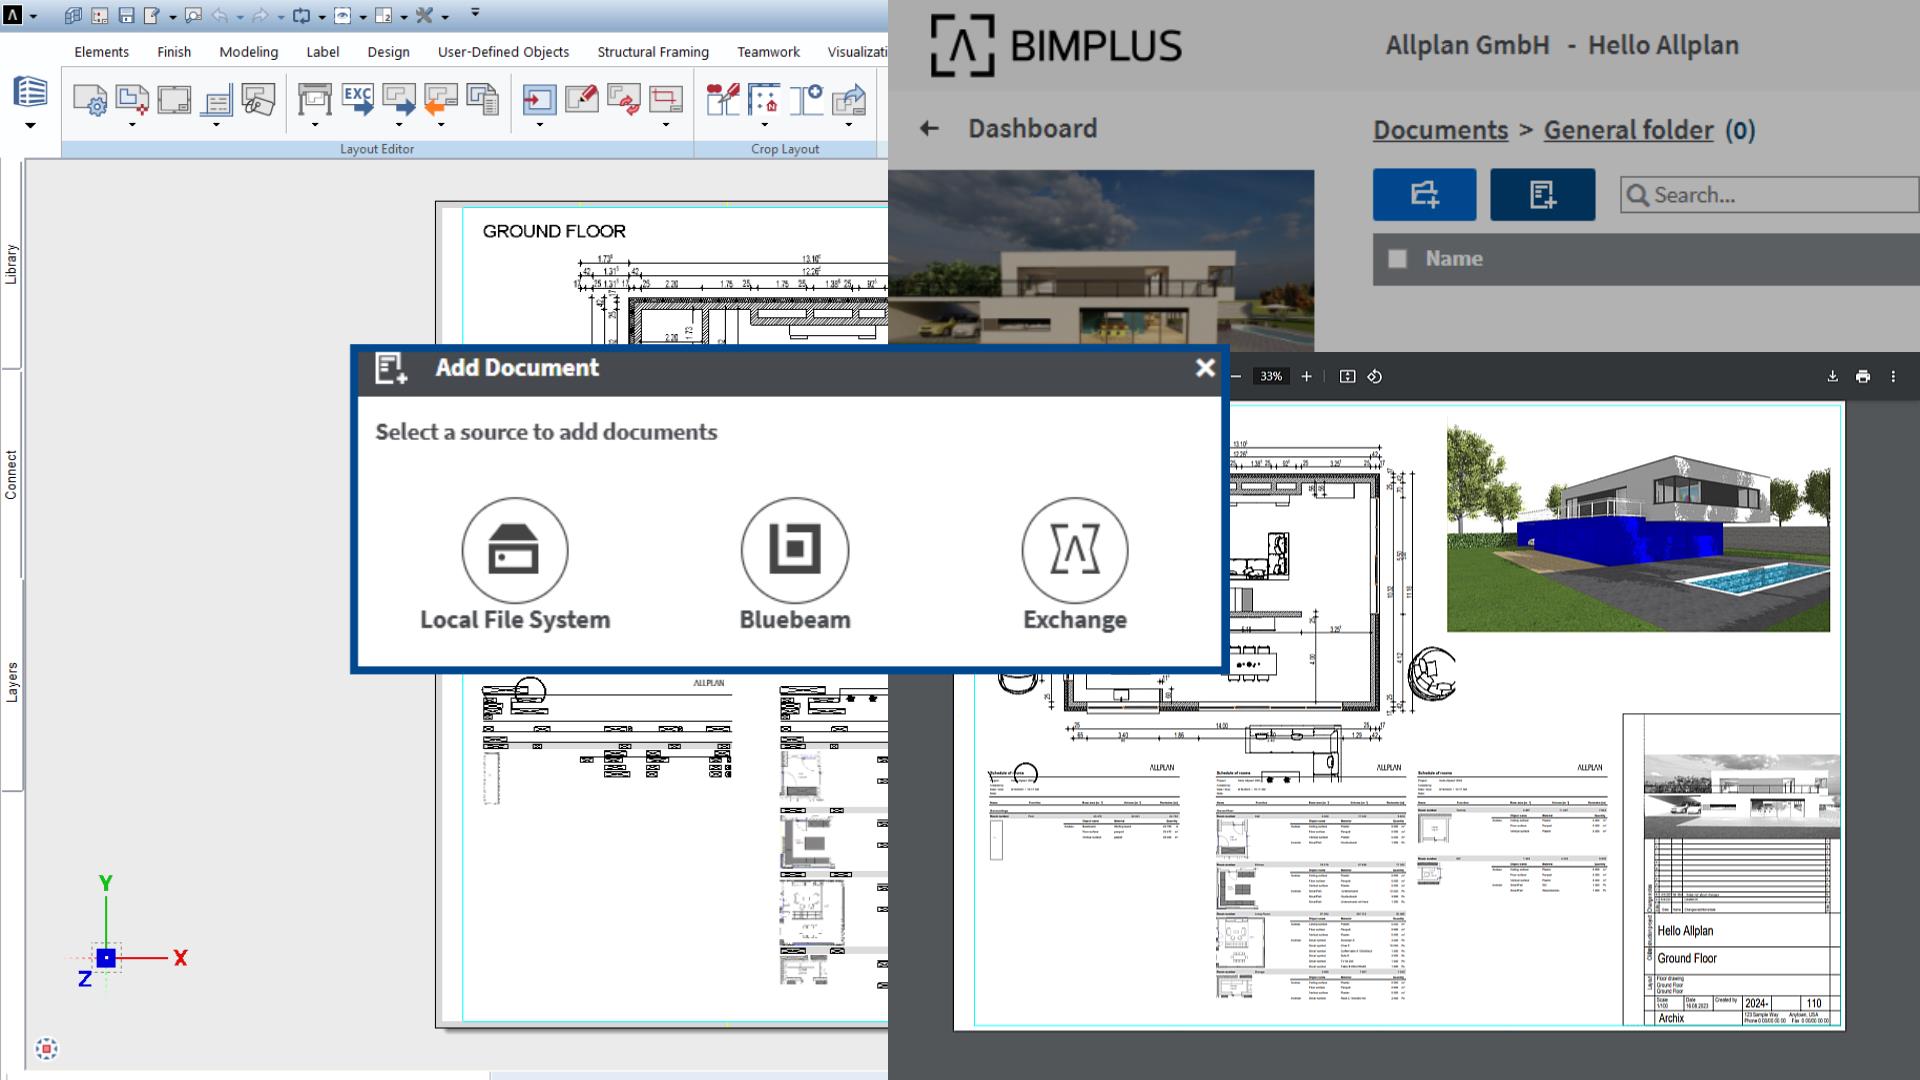Screen dimensions: 1920x1080
Task: Click the blue add folder button in Bimplus
Action: point(1424,194)
